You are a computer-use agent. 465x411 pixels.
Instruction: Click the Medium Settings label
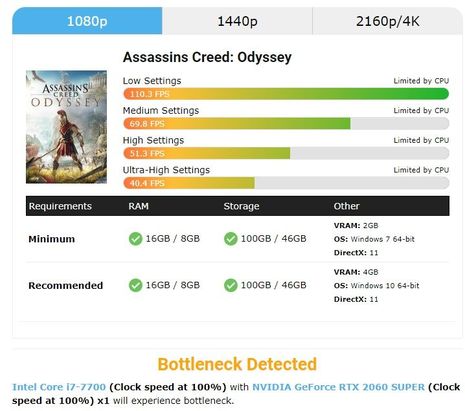tap(161, 110)
